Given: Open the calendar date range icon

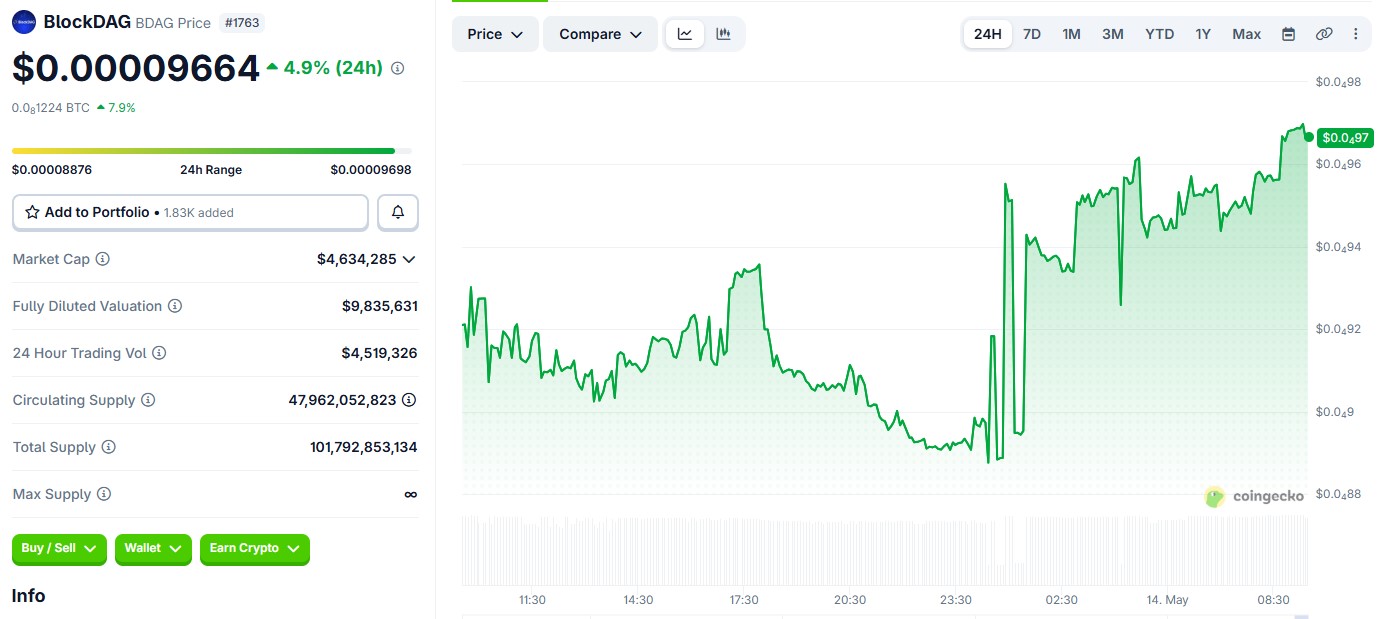Looking at the screenshot, I should coord(1289,34).
